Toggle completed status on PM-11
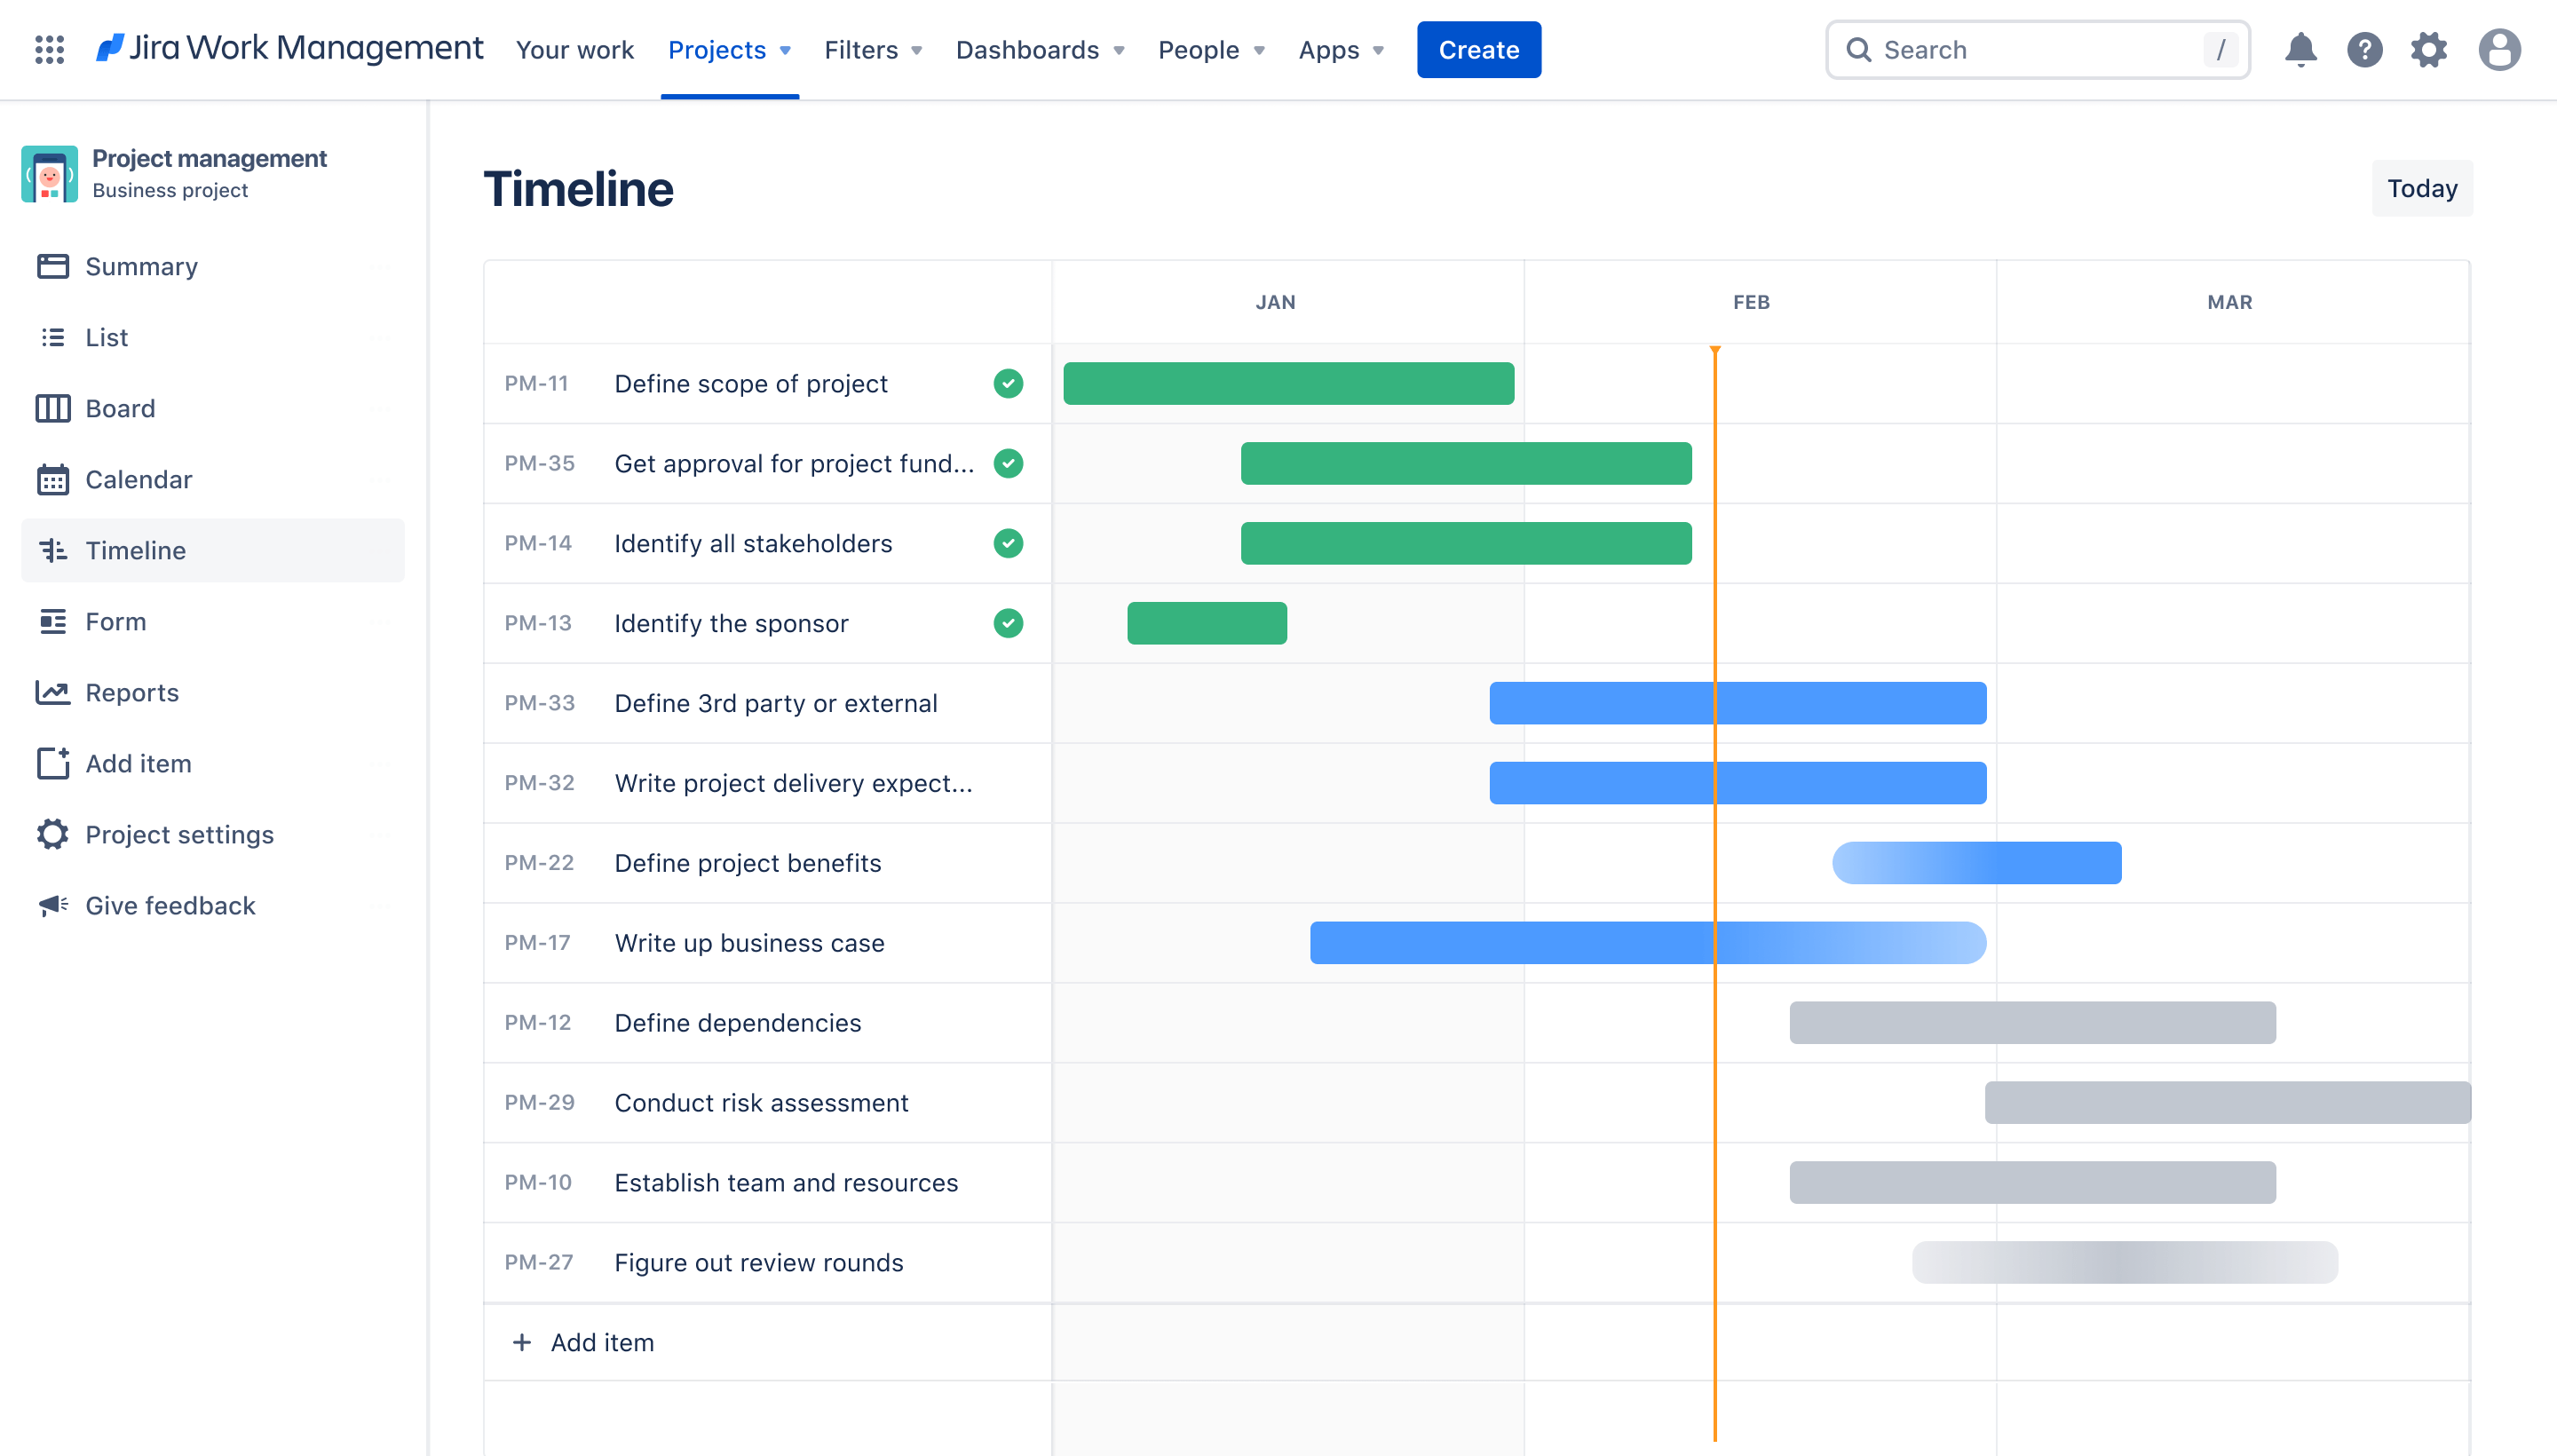Viewport: 2557px width, 1456px height. tap(1006, 383)
